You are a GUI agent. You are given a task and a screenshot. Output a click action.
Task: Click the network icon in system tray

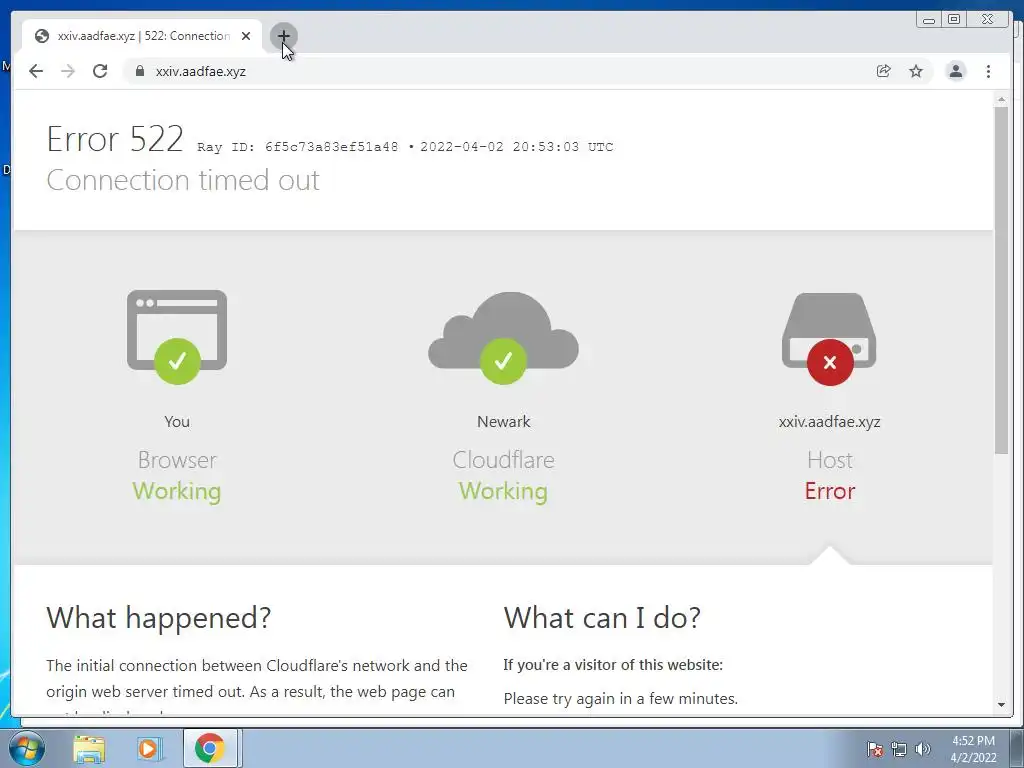[x=899, y=749]
